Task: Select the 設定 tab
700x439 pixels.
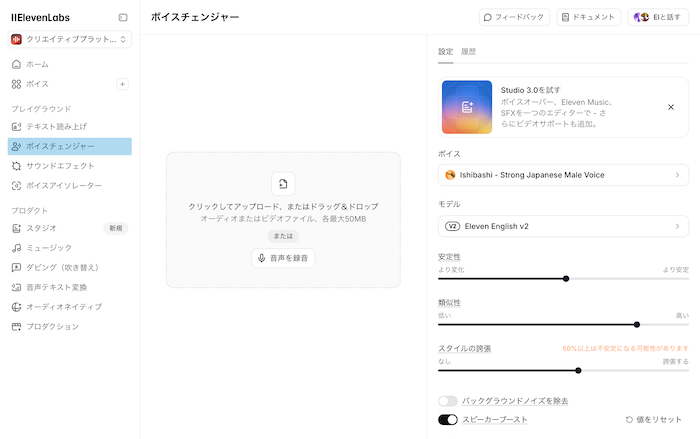Action: click(445, 50)
